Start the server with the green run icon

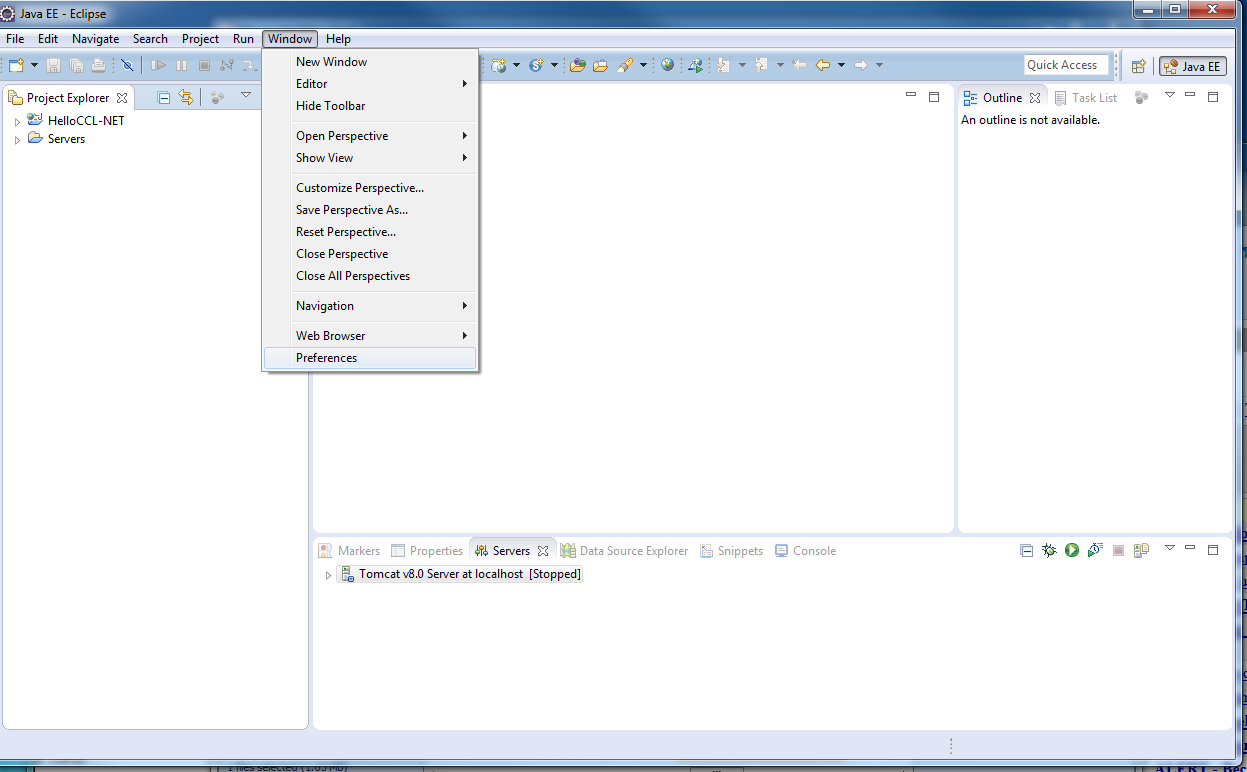[1071, 550]
